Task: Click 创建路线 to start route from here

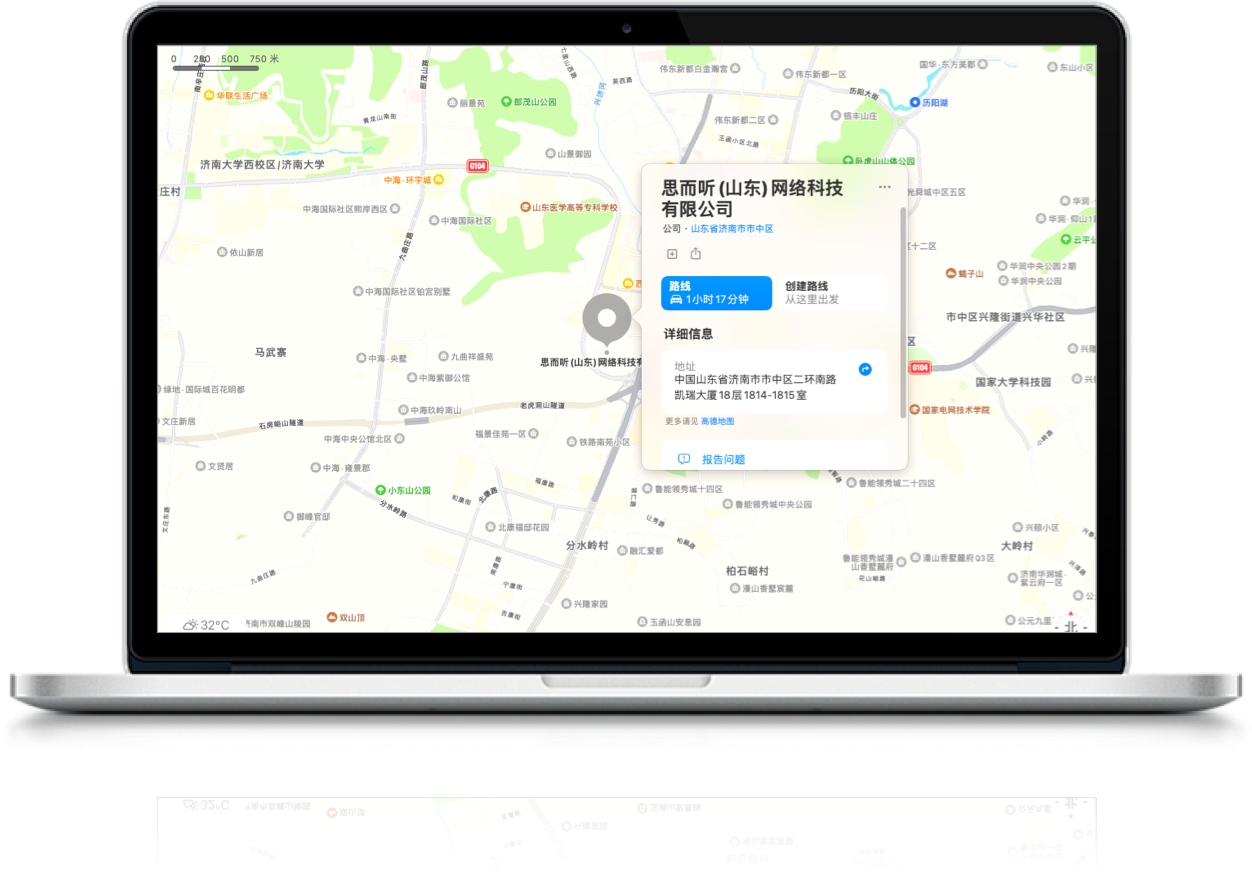Action: tap(830, 293)
